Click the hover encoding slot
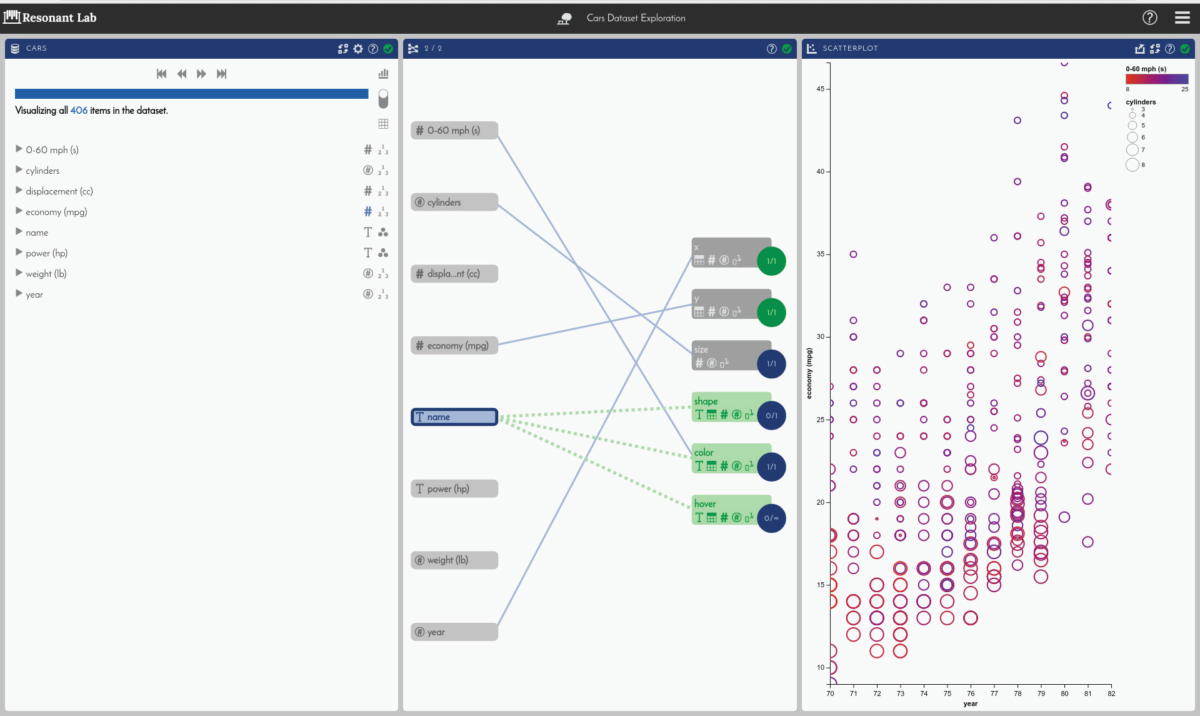Screen dimensions: 1200x716 [x=731, y=511]
